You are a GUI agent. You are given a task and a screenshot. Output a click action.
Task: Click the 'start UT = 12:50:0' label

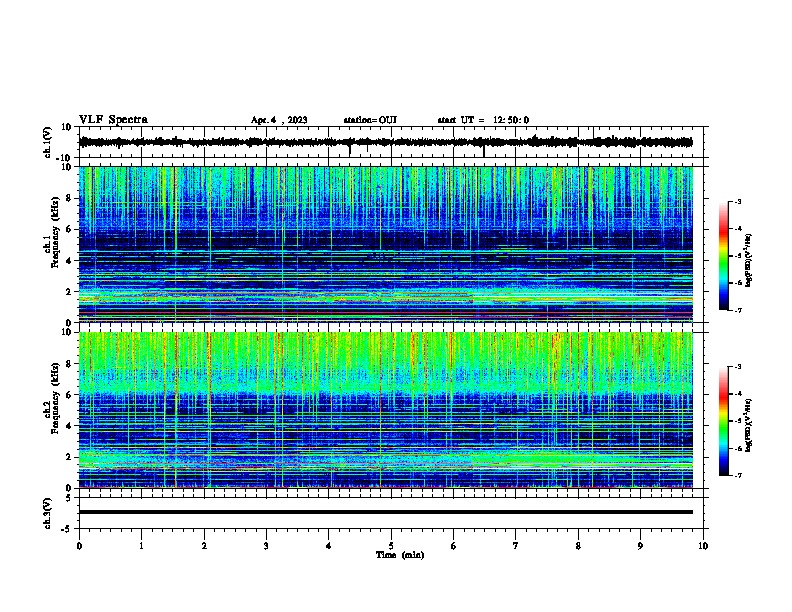coord(483,120)
